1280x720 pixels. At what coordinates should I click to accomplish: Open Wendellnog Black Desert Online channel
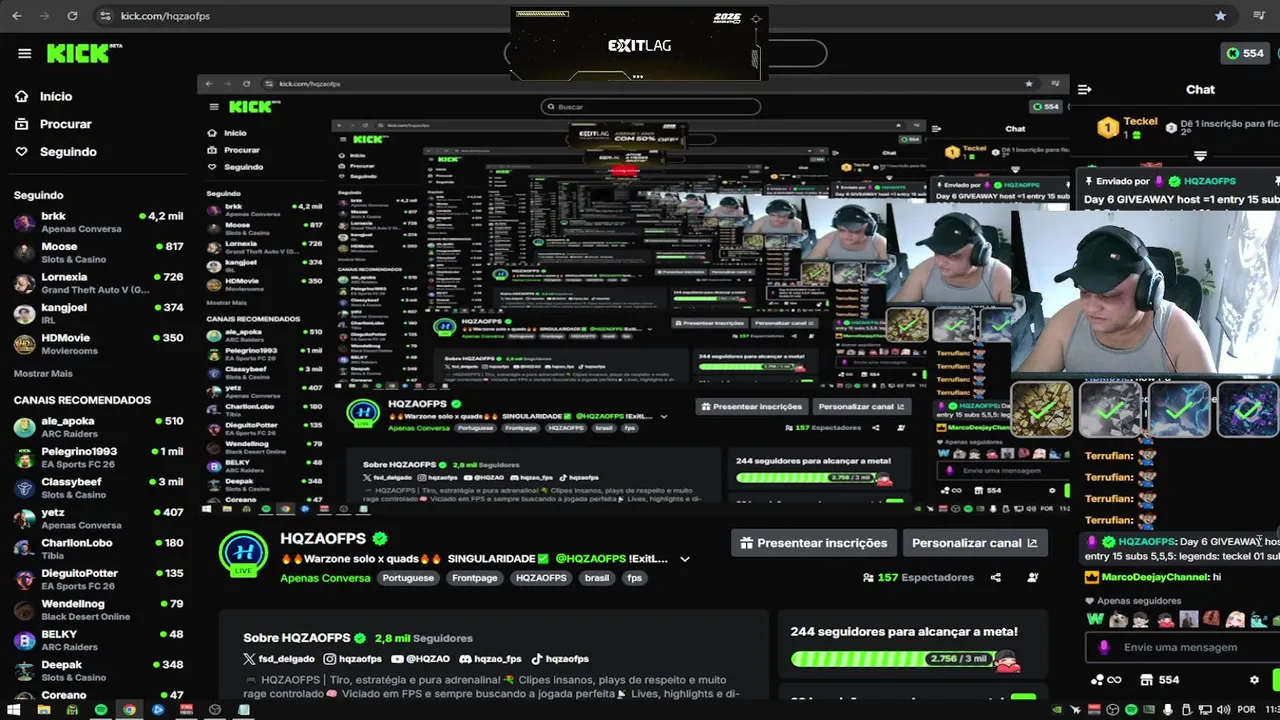(98, 610)
